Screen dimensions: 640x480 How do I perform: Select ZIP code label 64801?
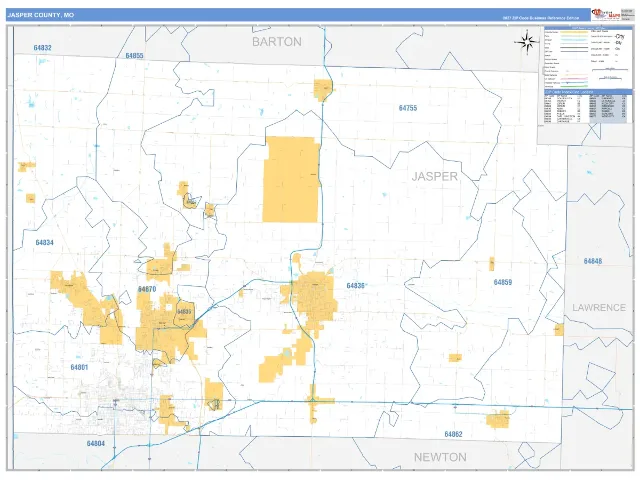(79, 367)
